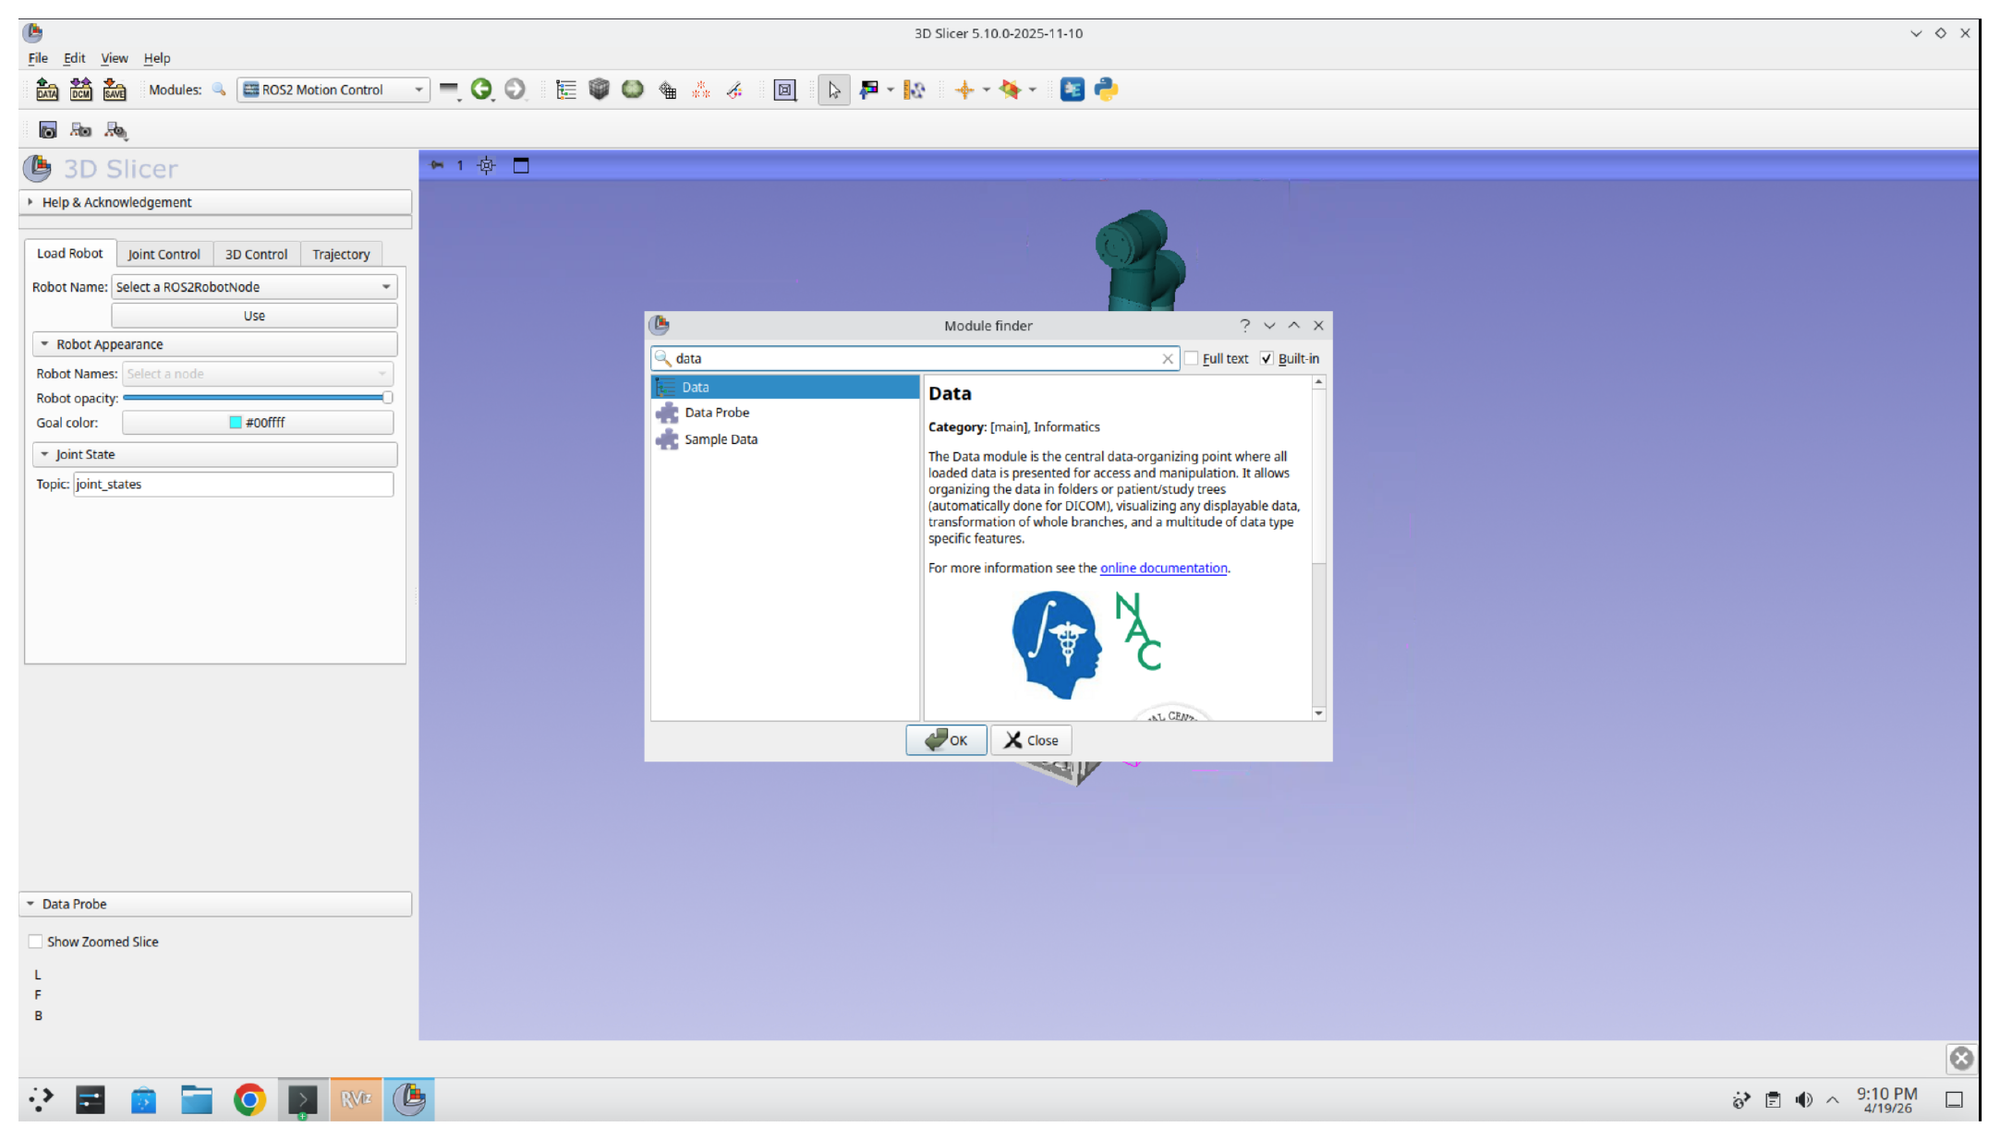Click the screenshot capture icon
2000x1139 pixels.
coord(47,130)
